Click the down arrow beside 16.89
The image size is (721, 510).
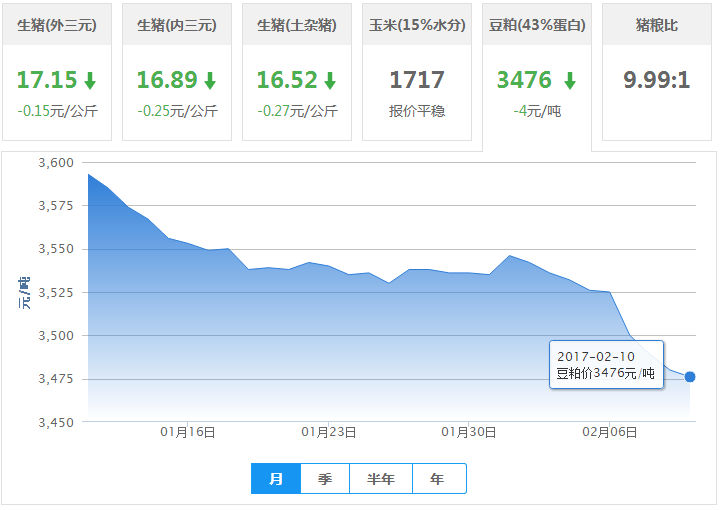pyautogui.click(x=210, y=80)
